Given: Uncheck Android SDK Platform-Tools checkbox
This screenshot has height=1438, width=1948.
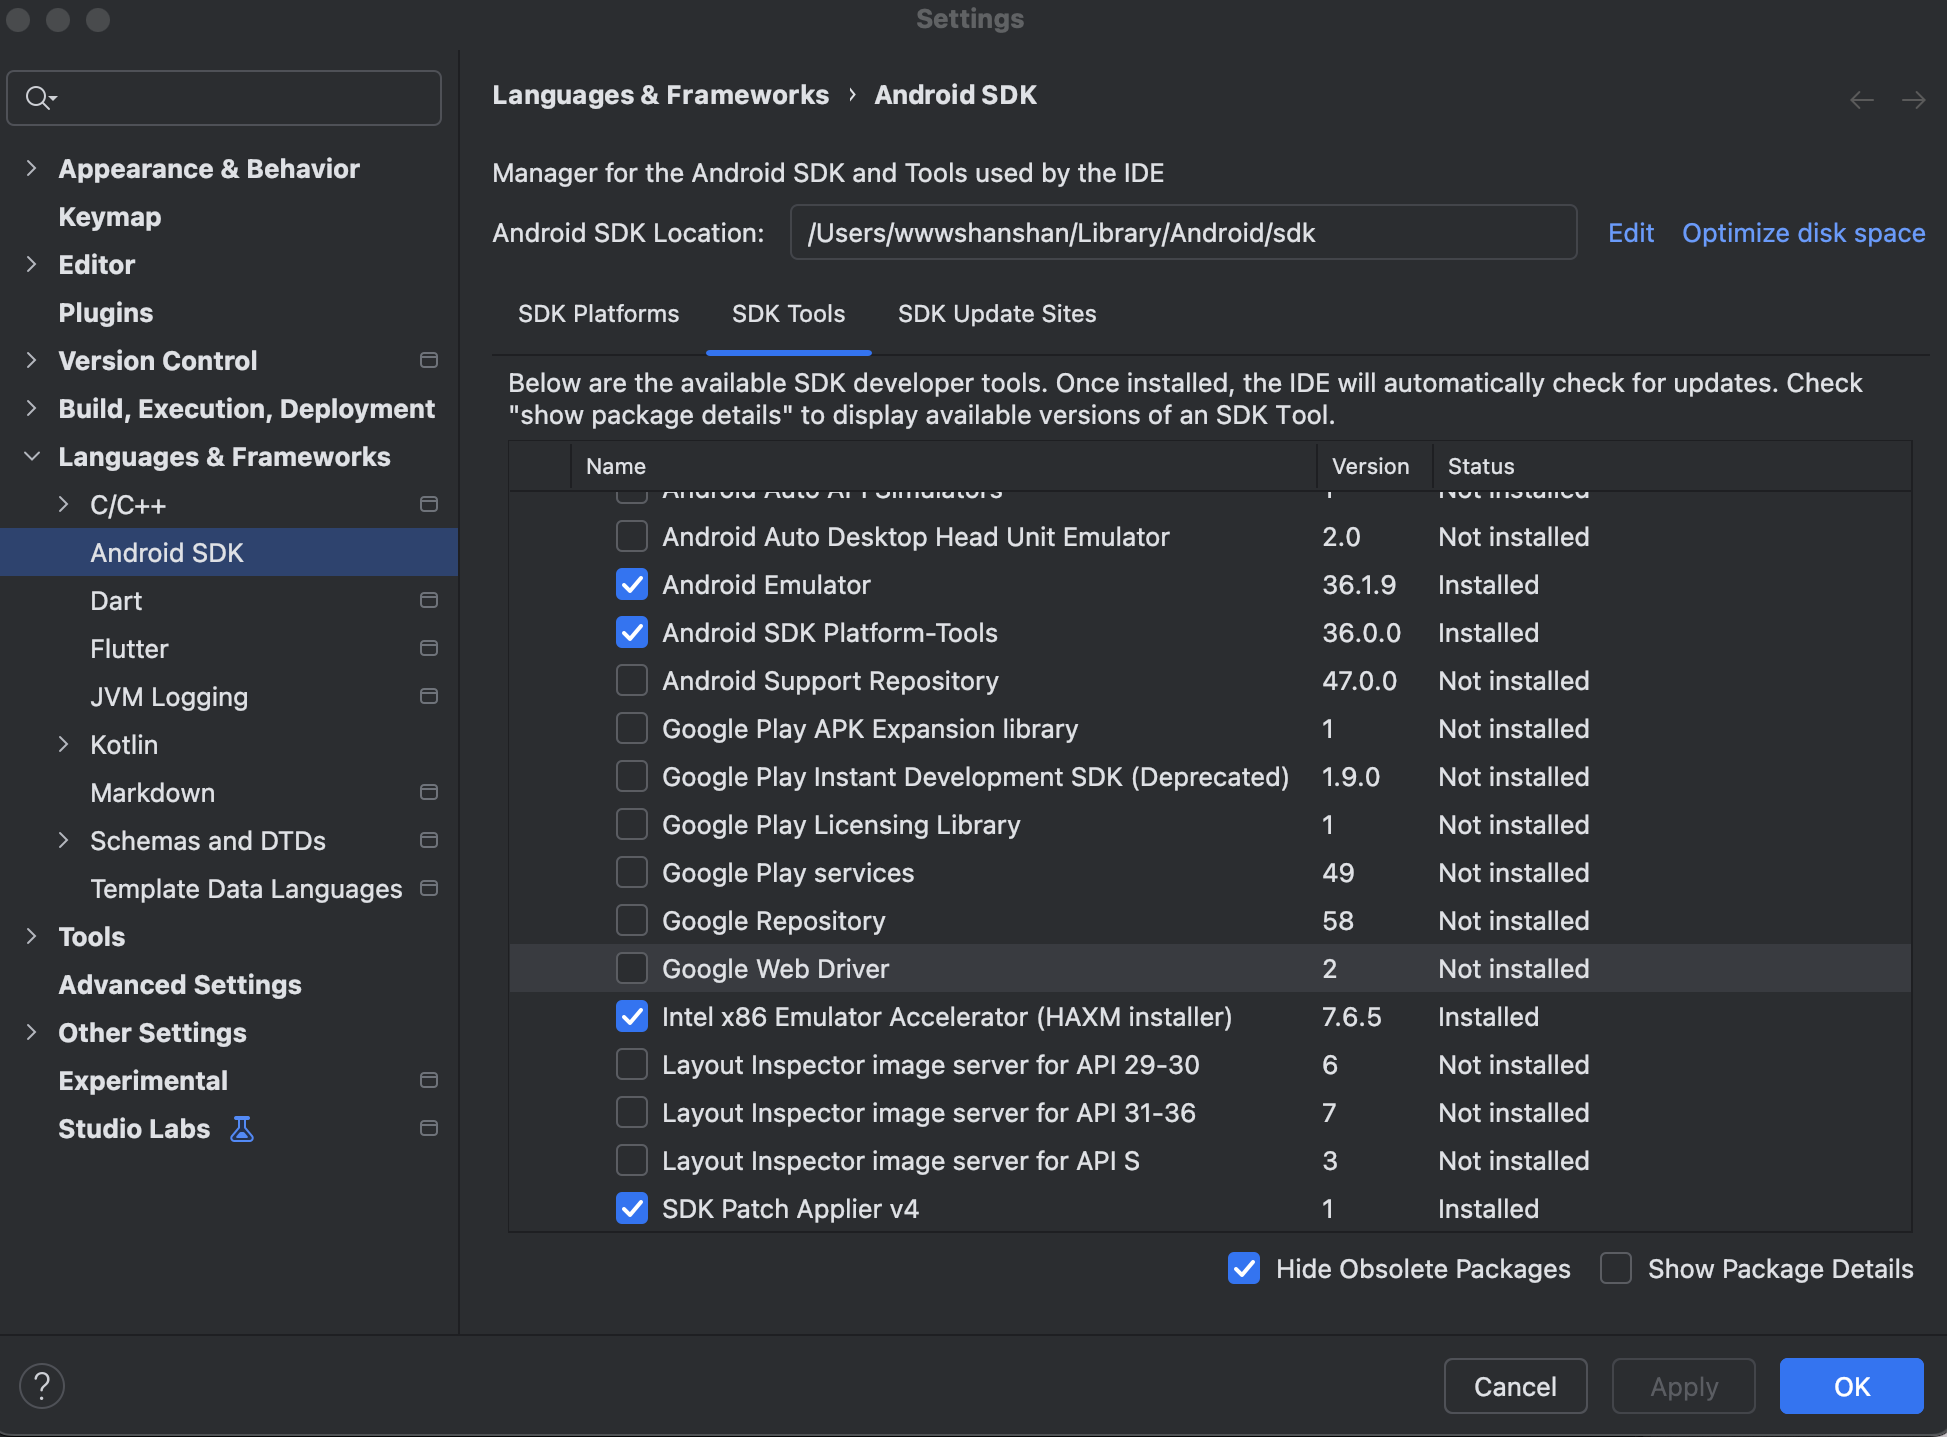Looking at the screenshot, I should pyautogui.click(x=632, y=633).
